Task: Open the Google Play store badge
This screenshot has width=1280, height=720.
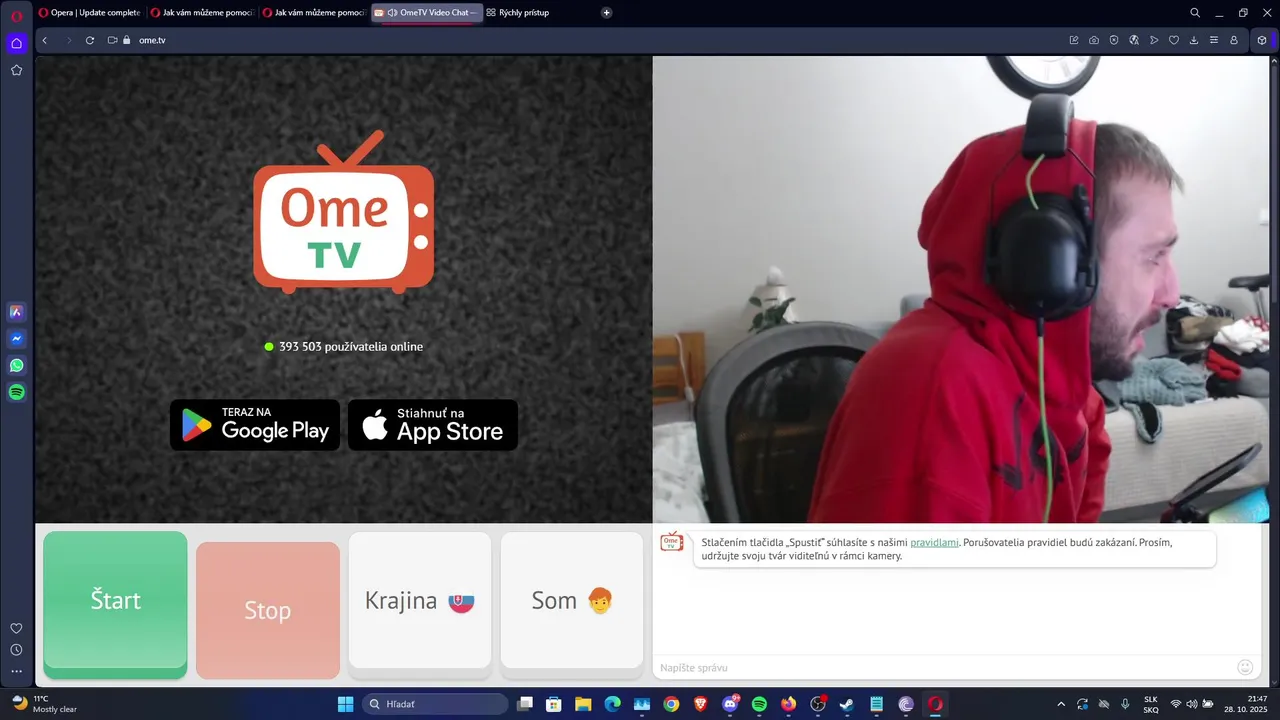Action: (255, 425)
